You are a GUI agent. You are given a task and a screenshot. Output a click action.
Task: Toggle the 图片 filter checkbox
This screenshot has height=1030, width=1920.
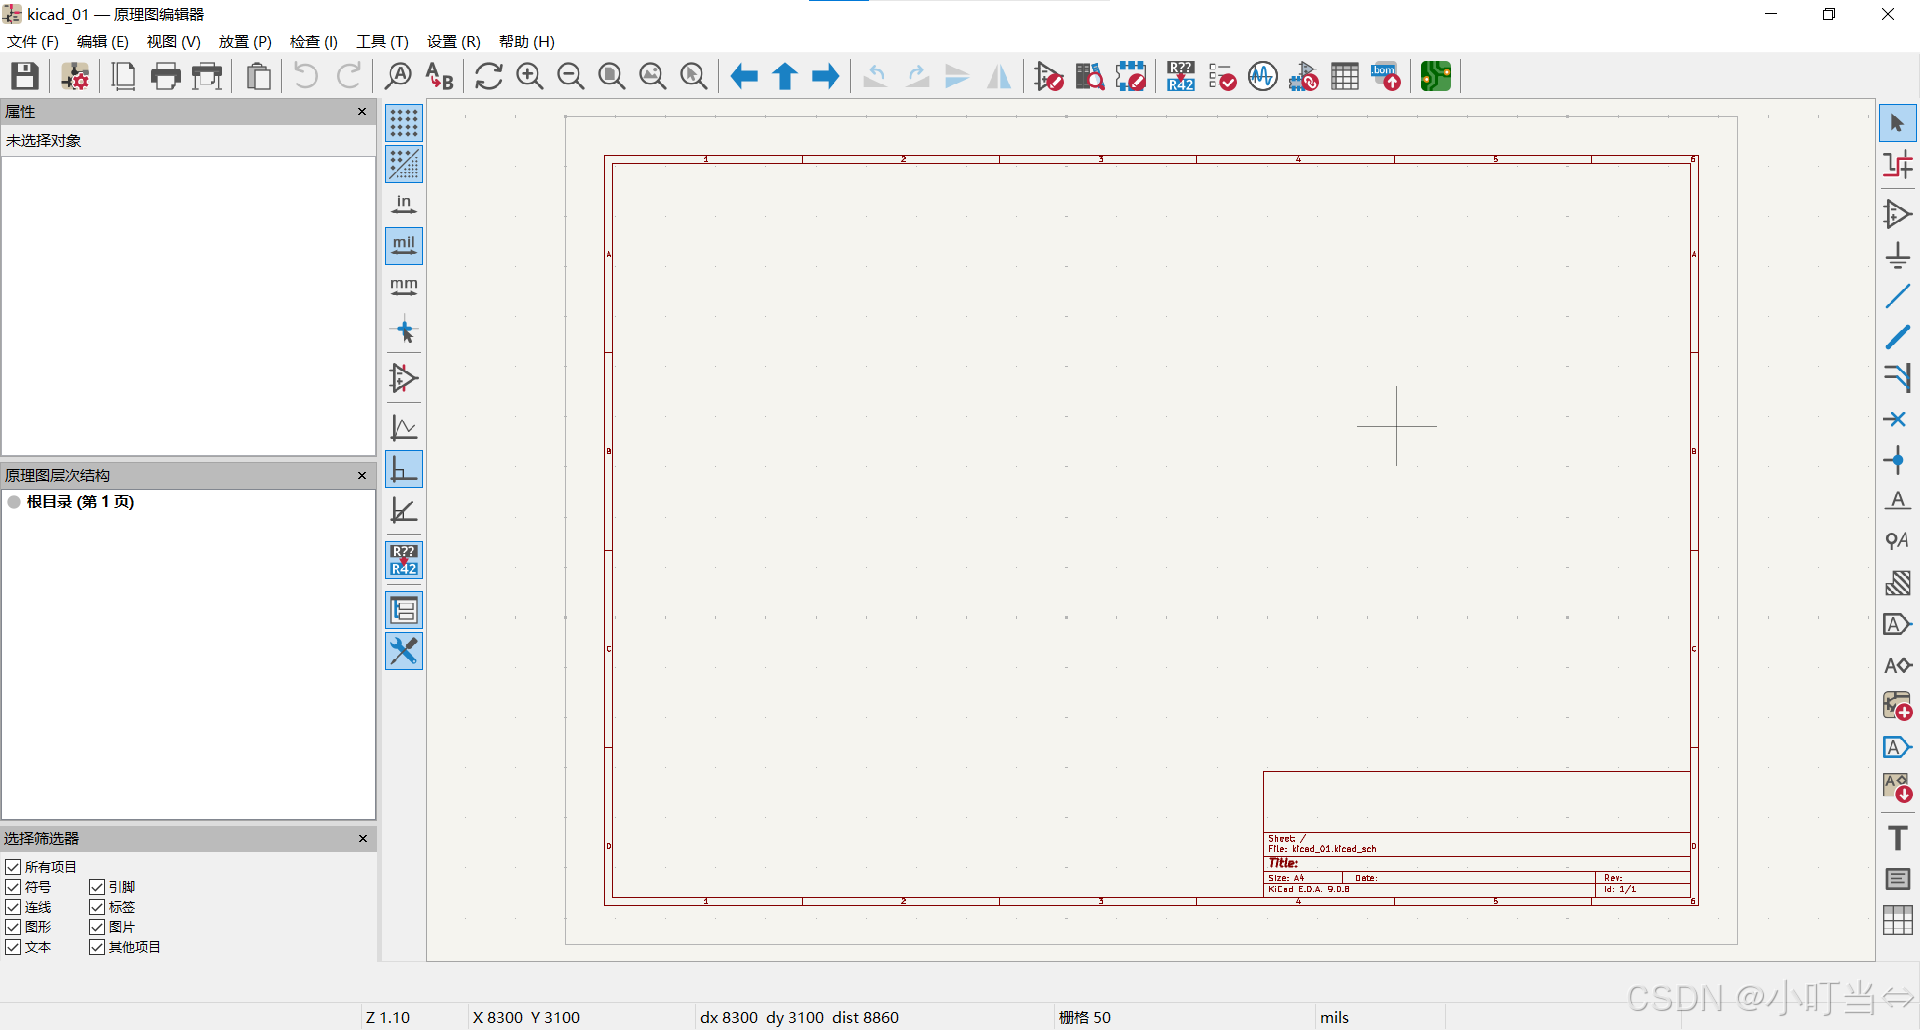tap(97, 927)
